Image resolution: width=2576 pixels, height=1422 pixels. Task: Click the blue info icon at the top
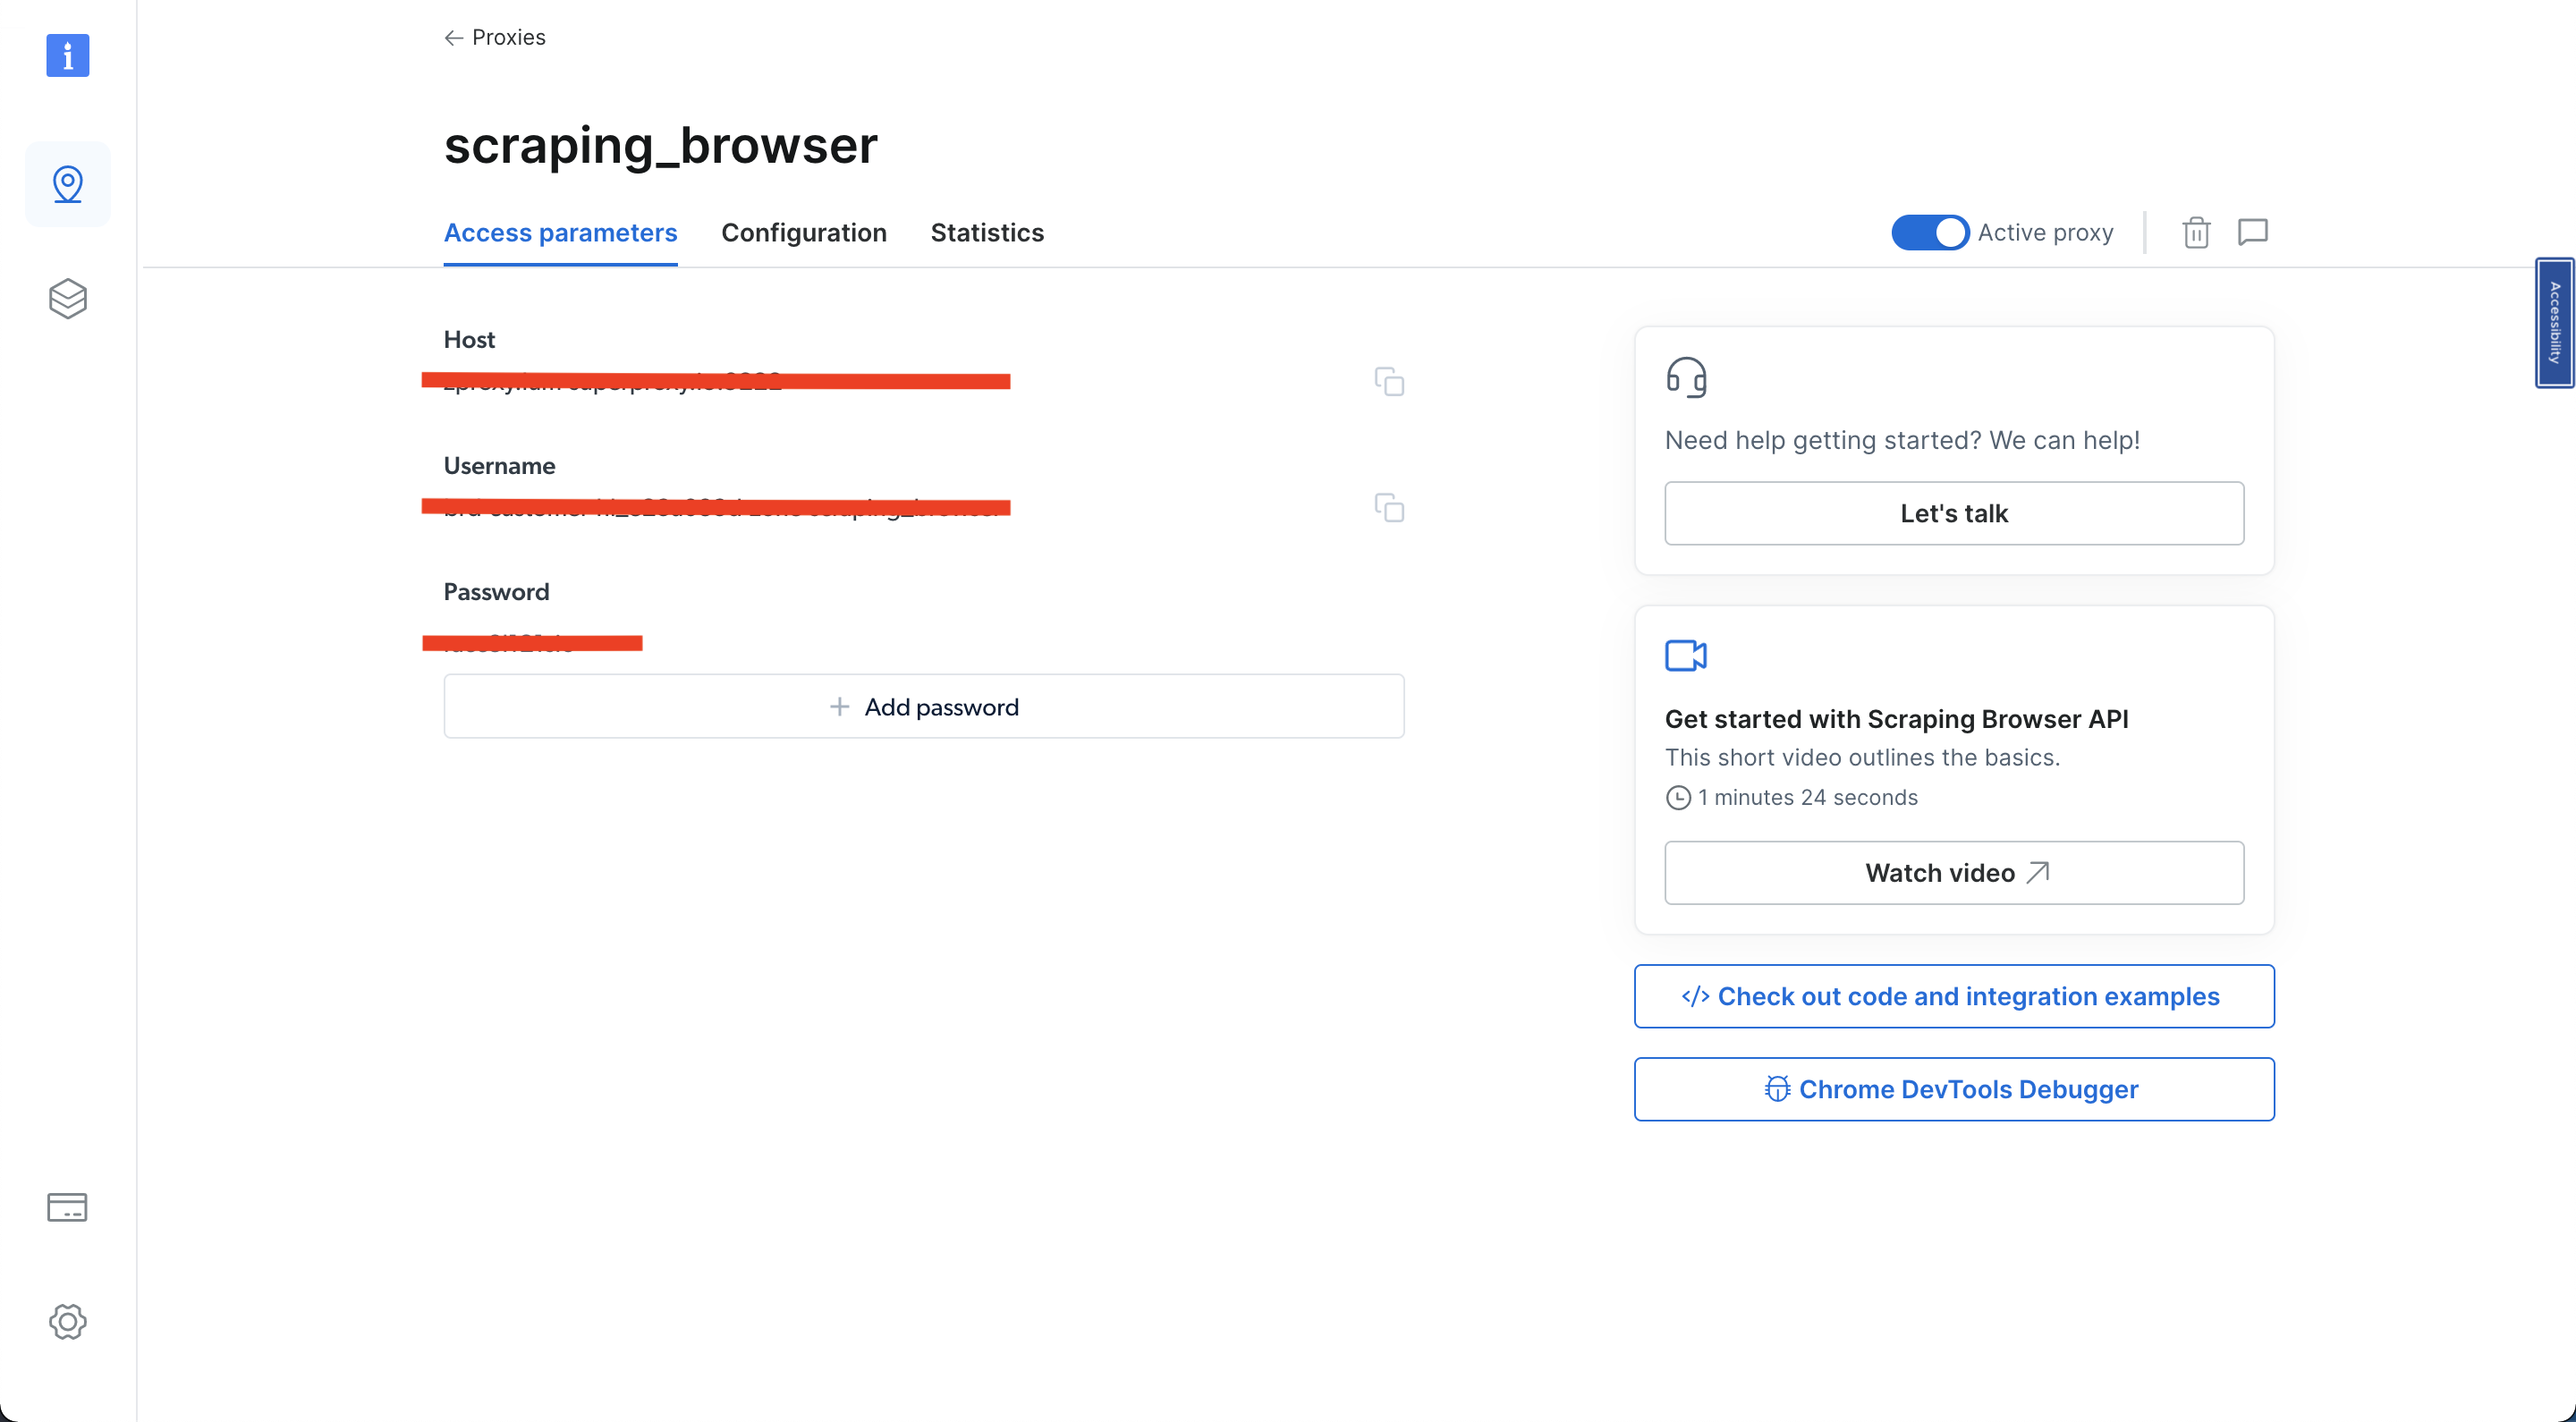coord(67,56)
